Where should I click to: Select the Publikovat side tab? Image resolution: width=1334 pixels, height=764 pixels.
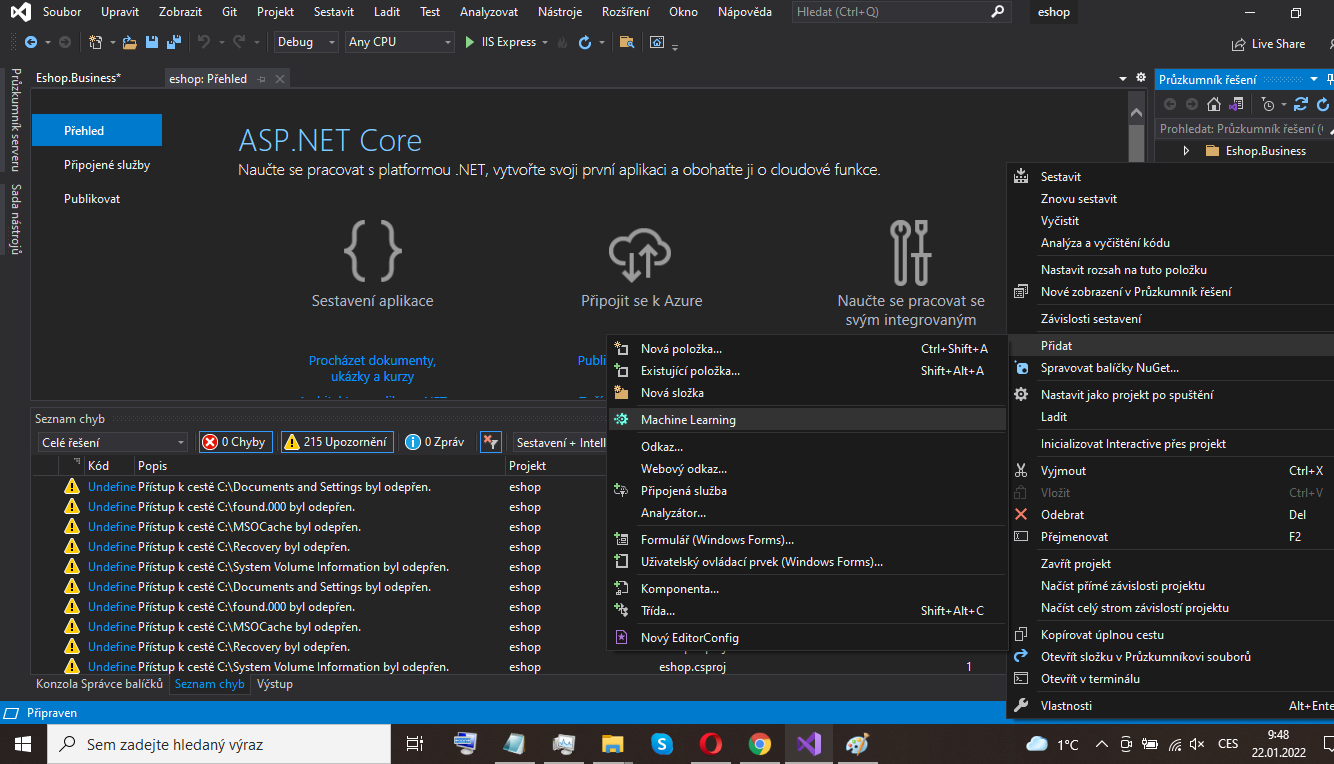click(92, 199)
